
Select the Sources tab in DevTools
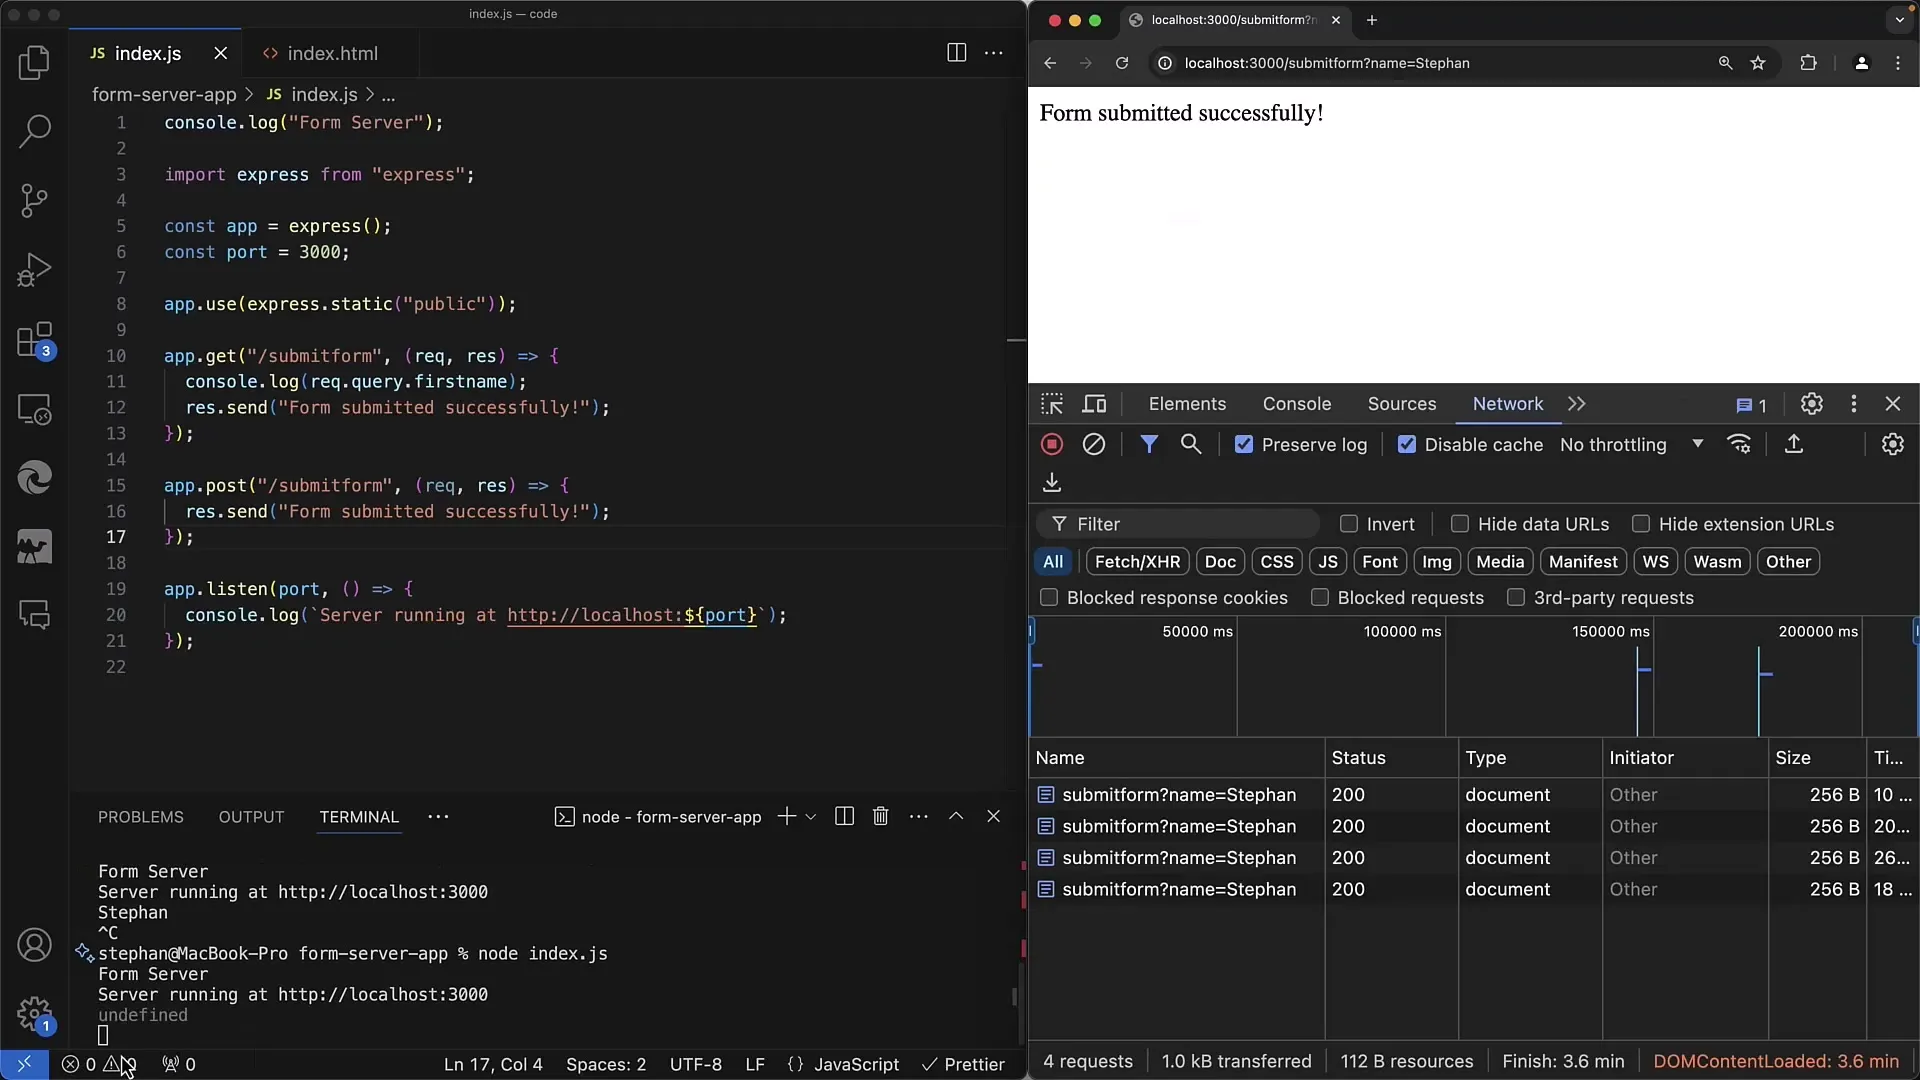tap(1402, 404)
